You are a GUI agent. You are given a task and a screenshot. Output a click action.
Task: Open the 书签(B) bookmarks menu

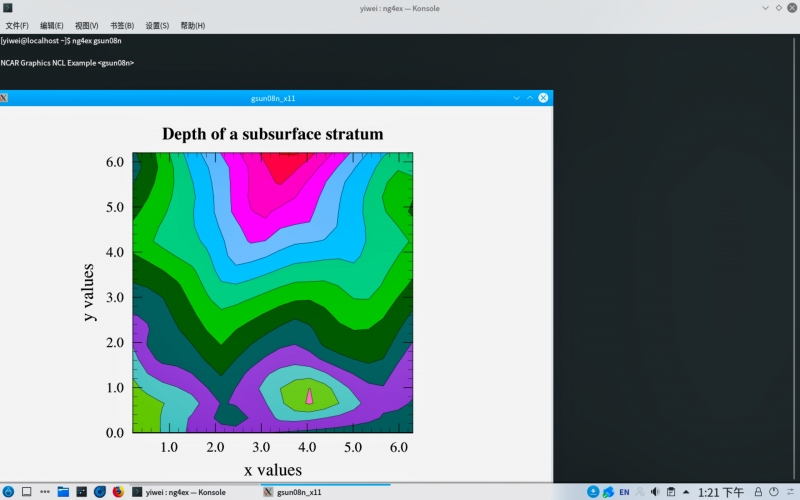coord(122,25)
